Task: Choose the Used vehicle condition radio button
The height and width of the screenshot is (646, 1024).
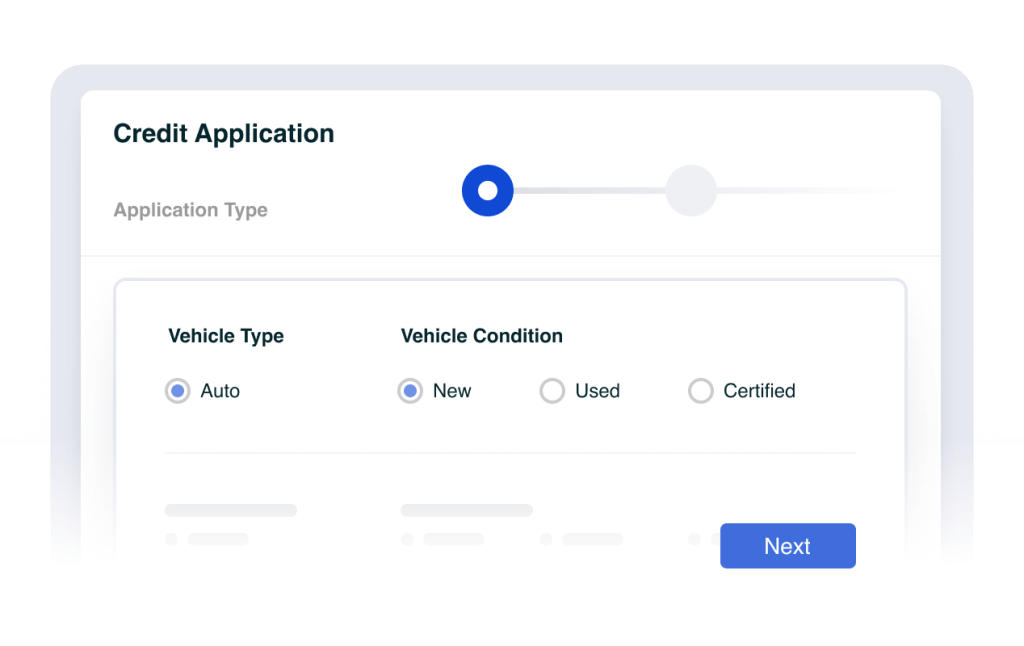Action: (x=552, y=391)
